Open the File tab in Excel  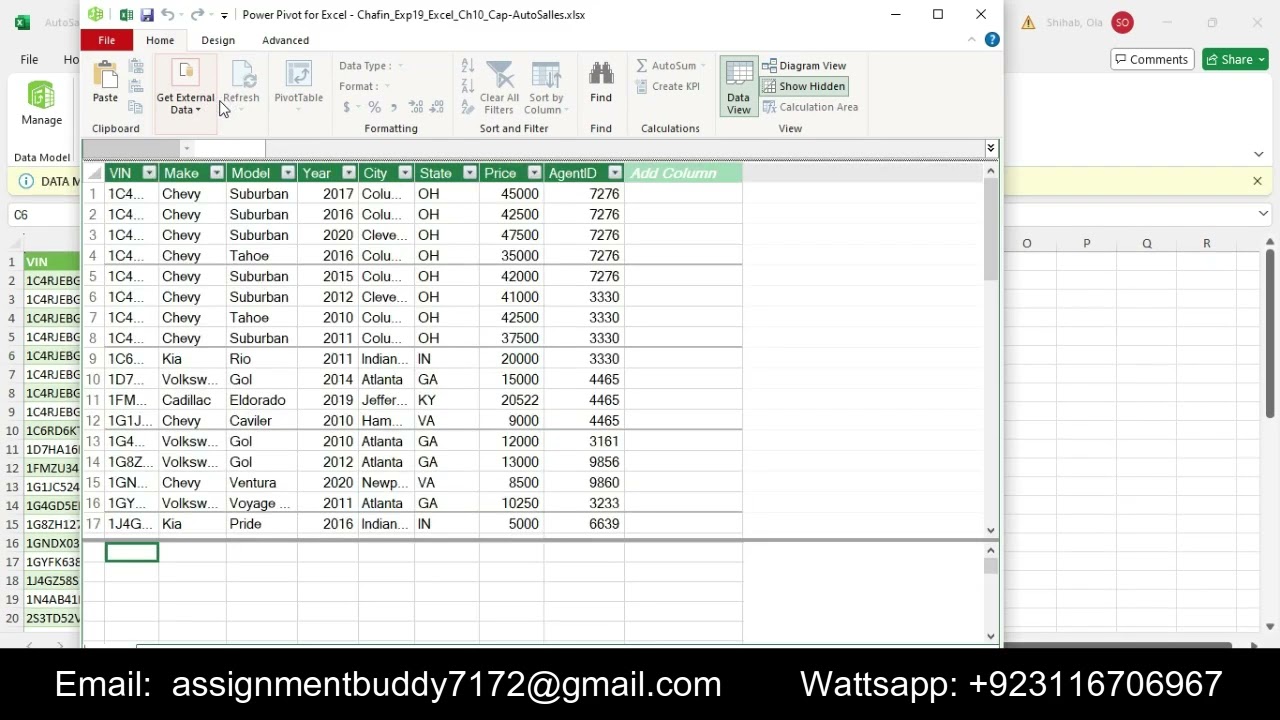click(29, 59)
